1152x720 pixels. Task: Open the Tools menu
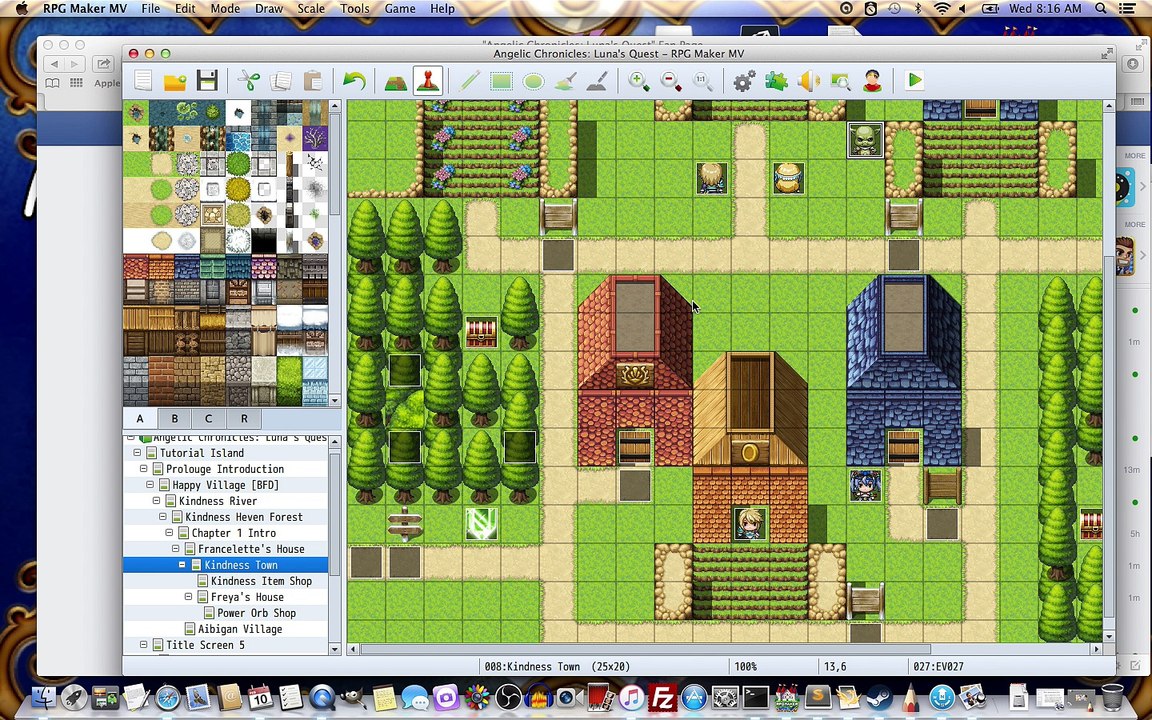pos(355,9)
